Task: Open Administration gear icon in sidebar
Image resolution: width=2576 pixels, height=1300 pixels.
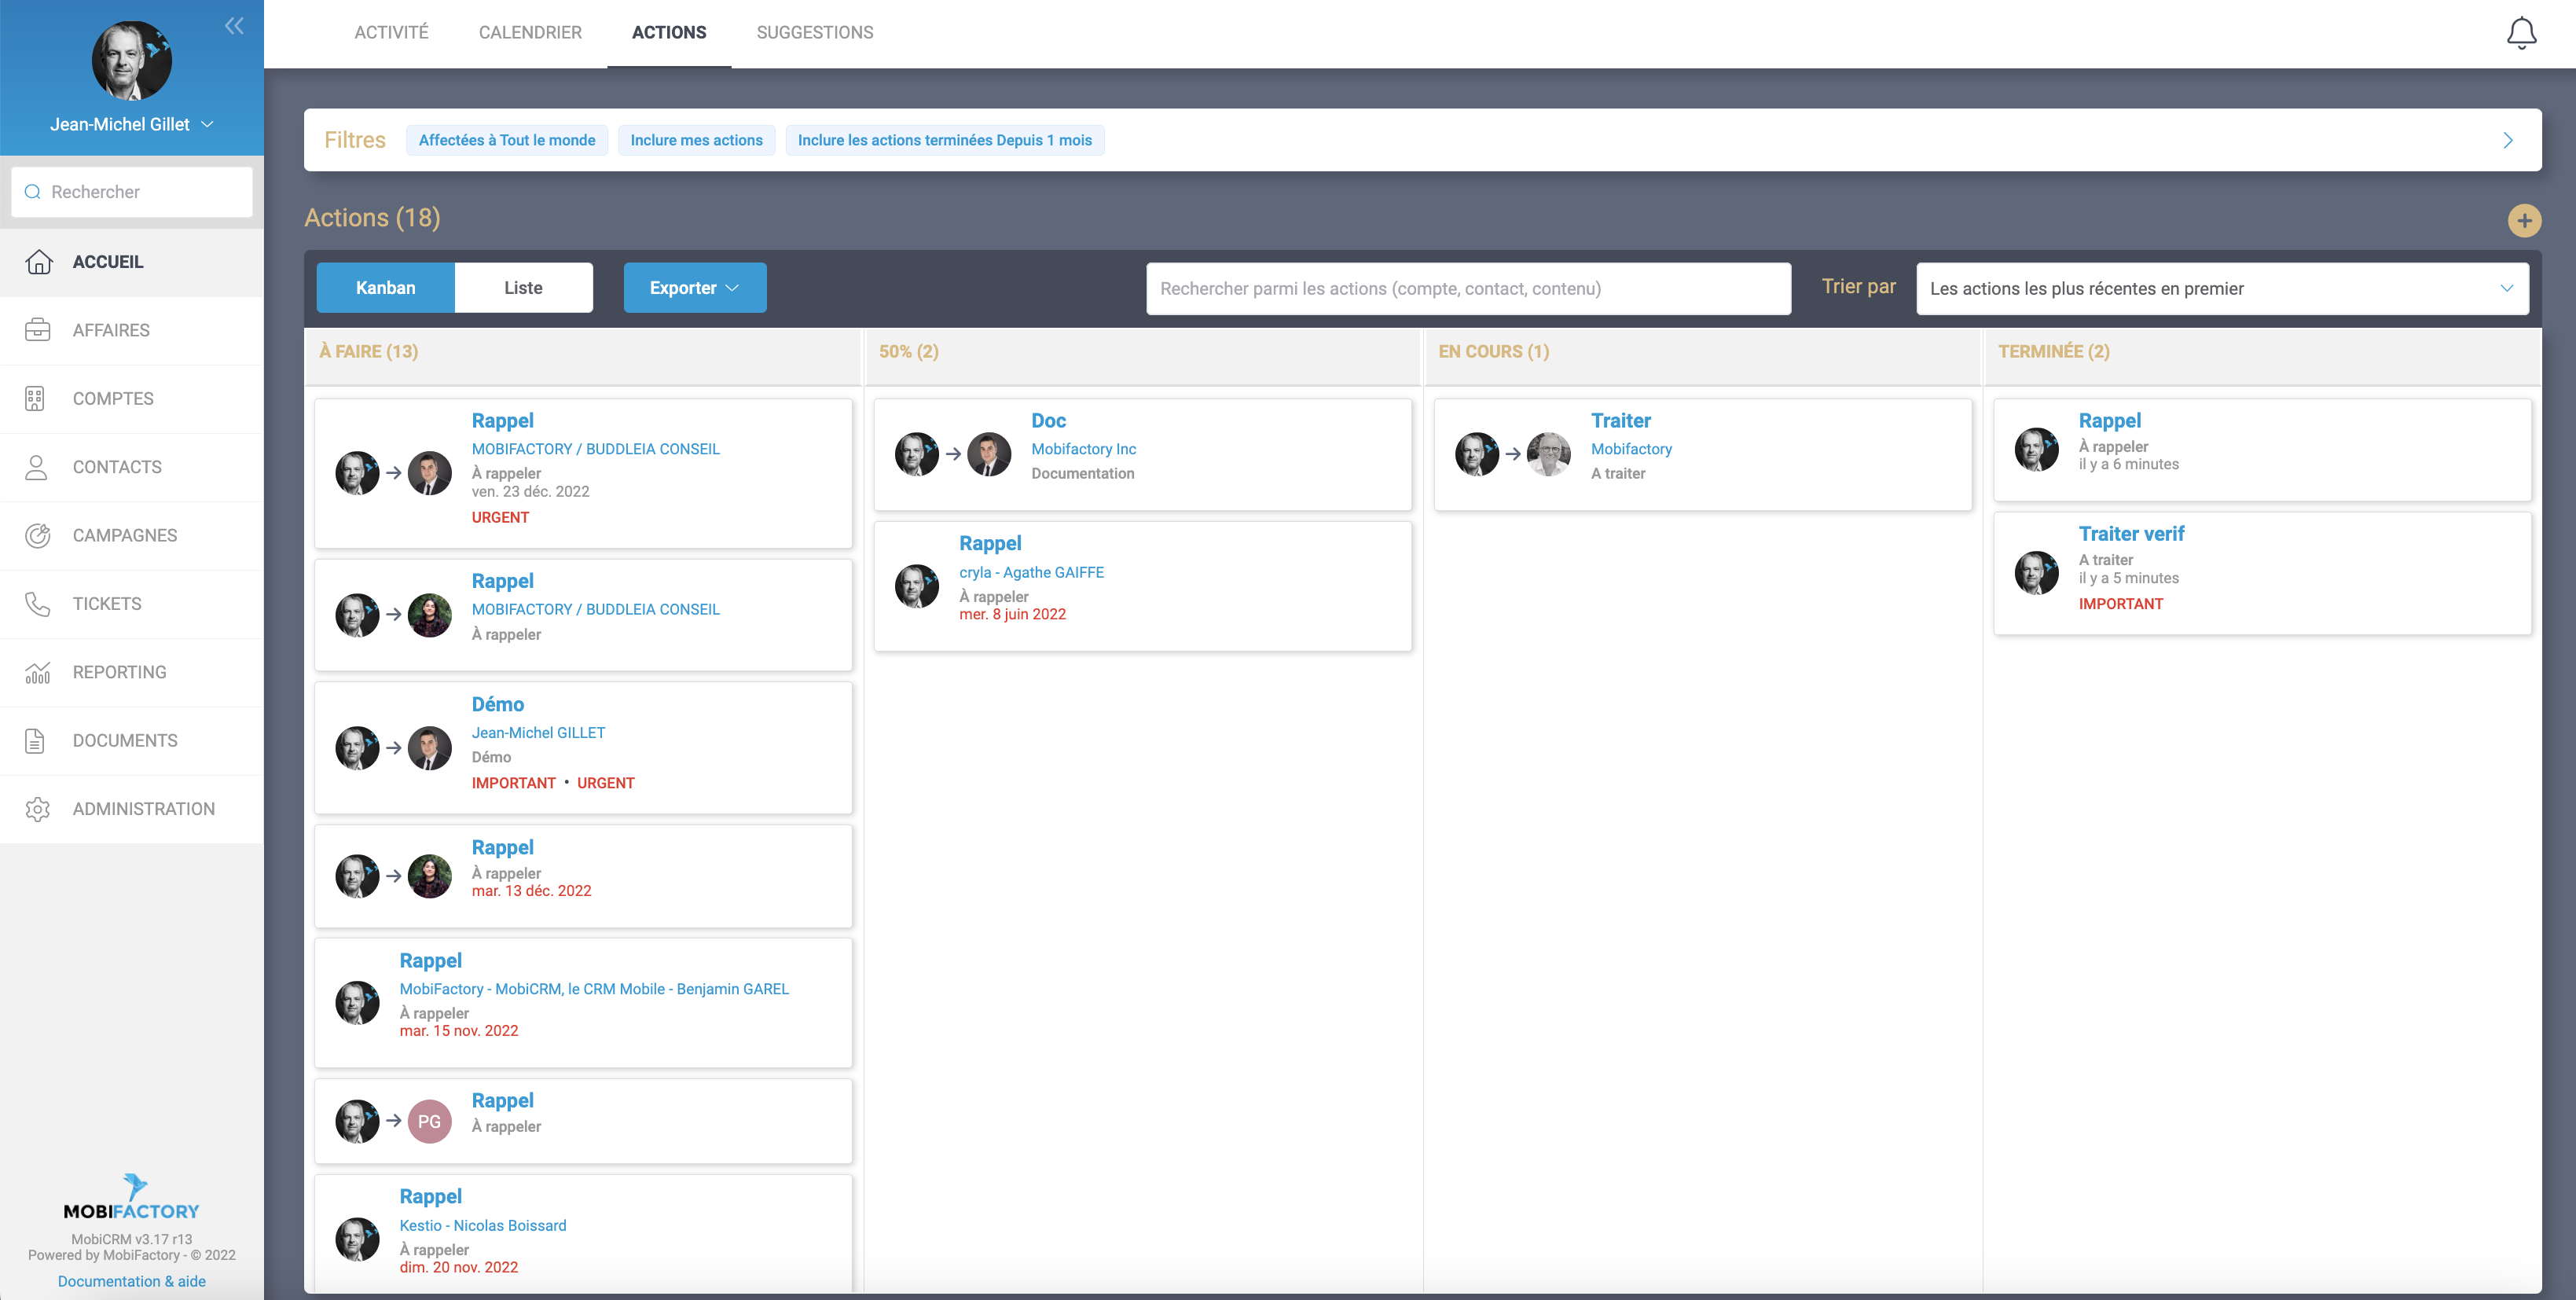Action: tap(38, 809)
